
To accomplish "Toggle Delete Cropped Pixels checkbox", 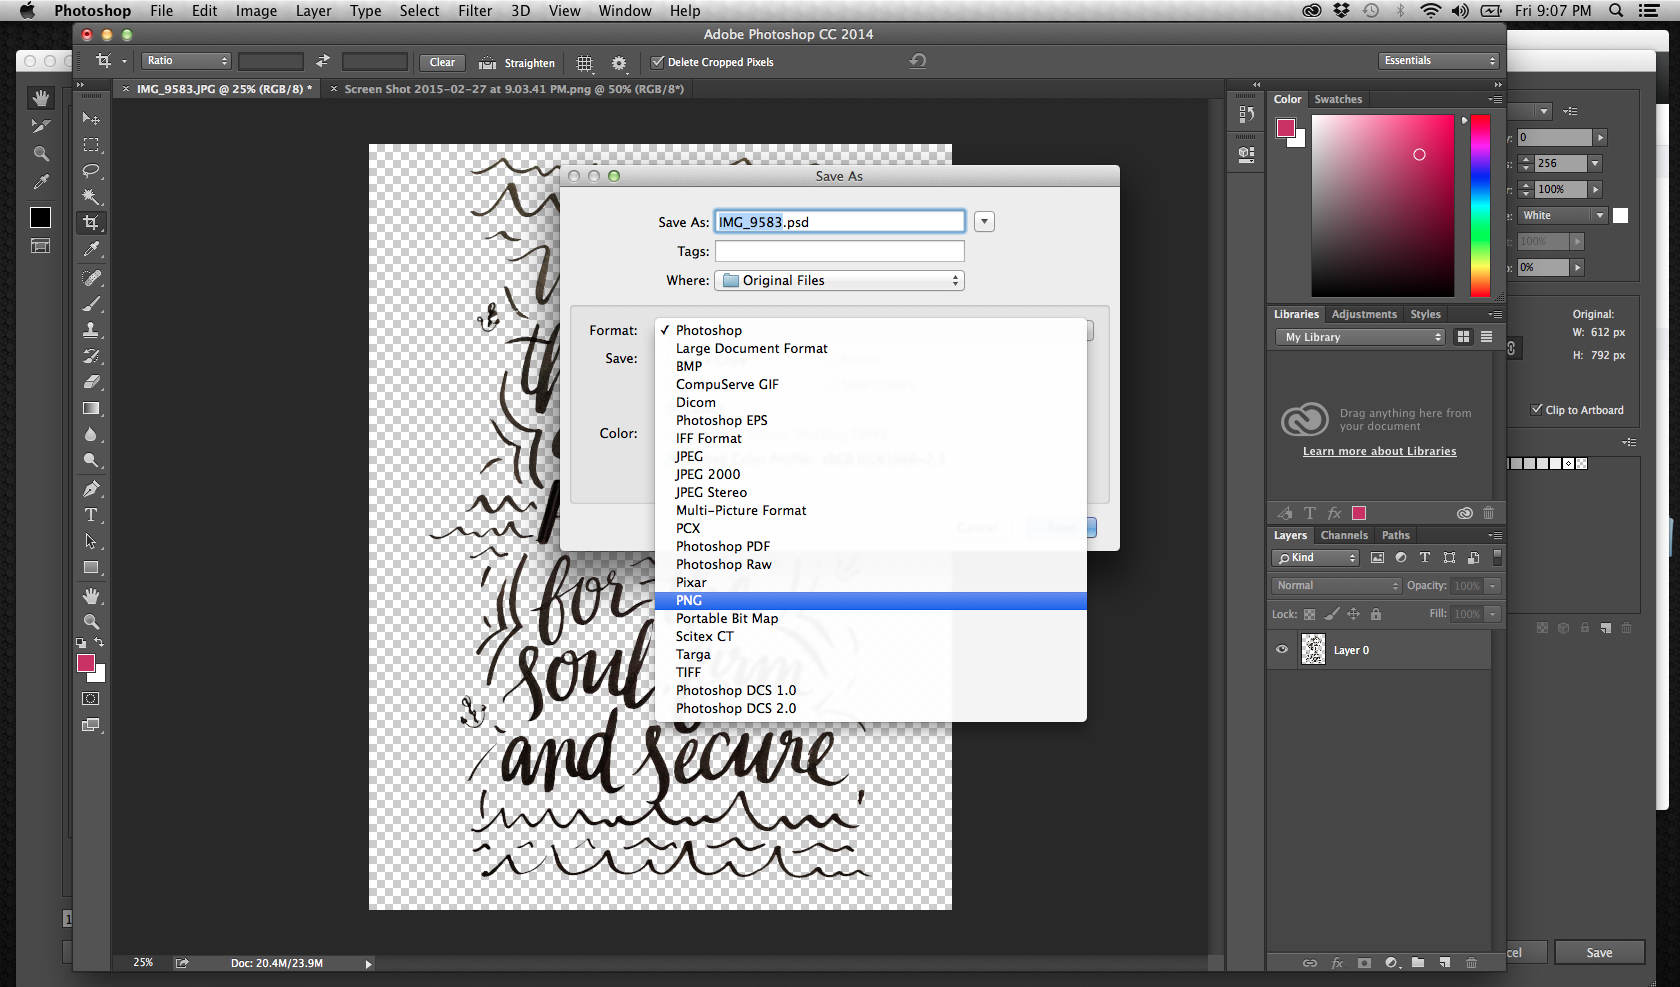I will tap(657, 62).
